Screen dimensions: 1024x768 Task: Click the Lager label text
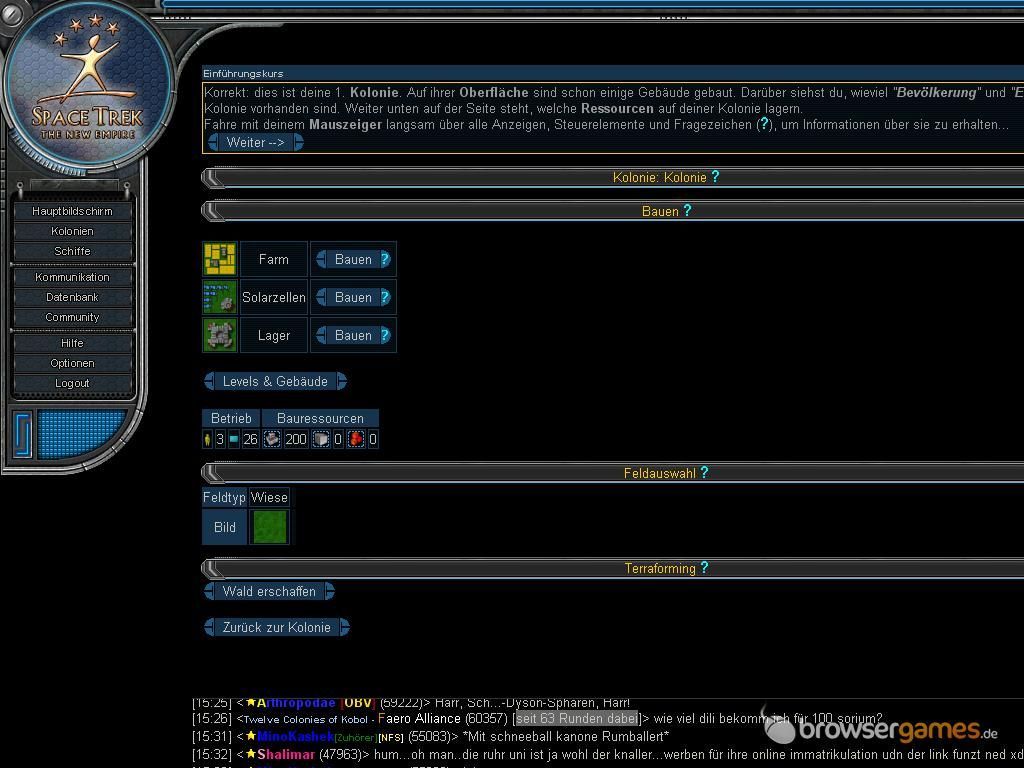pyautogui.click(x=274, y=335)
